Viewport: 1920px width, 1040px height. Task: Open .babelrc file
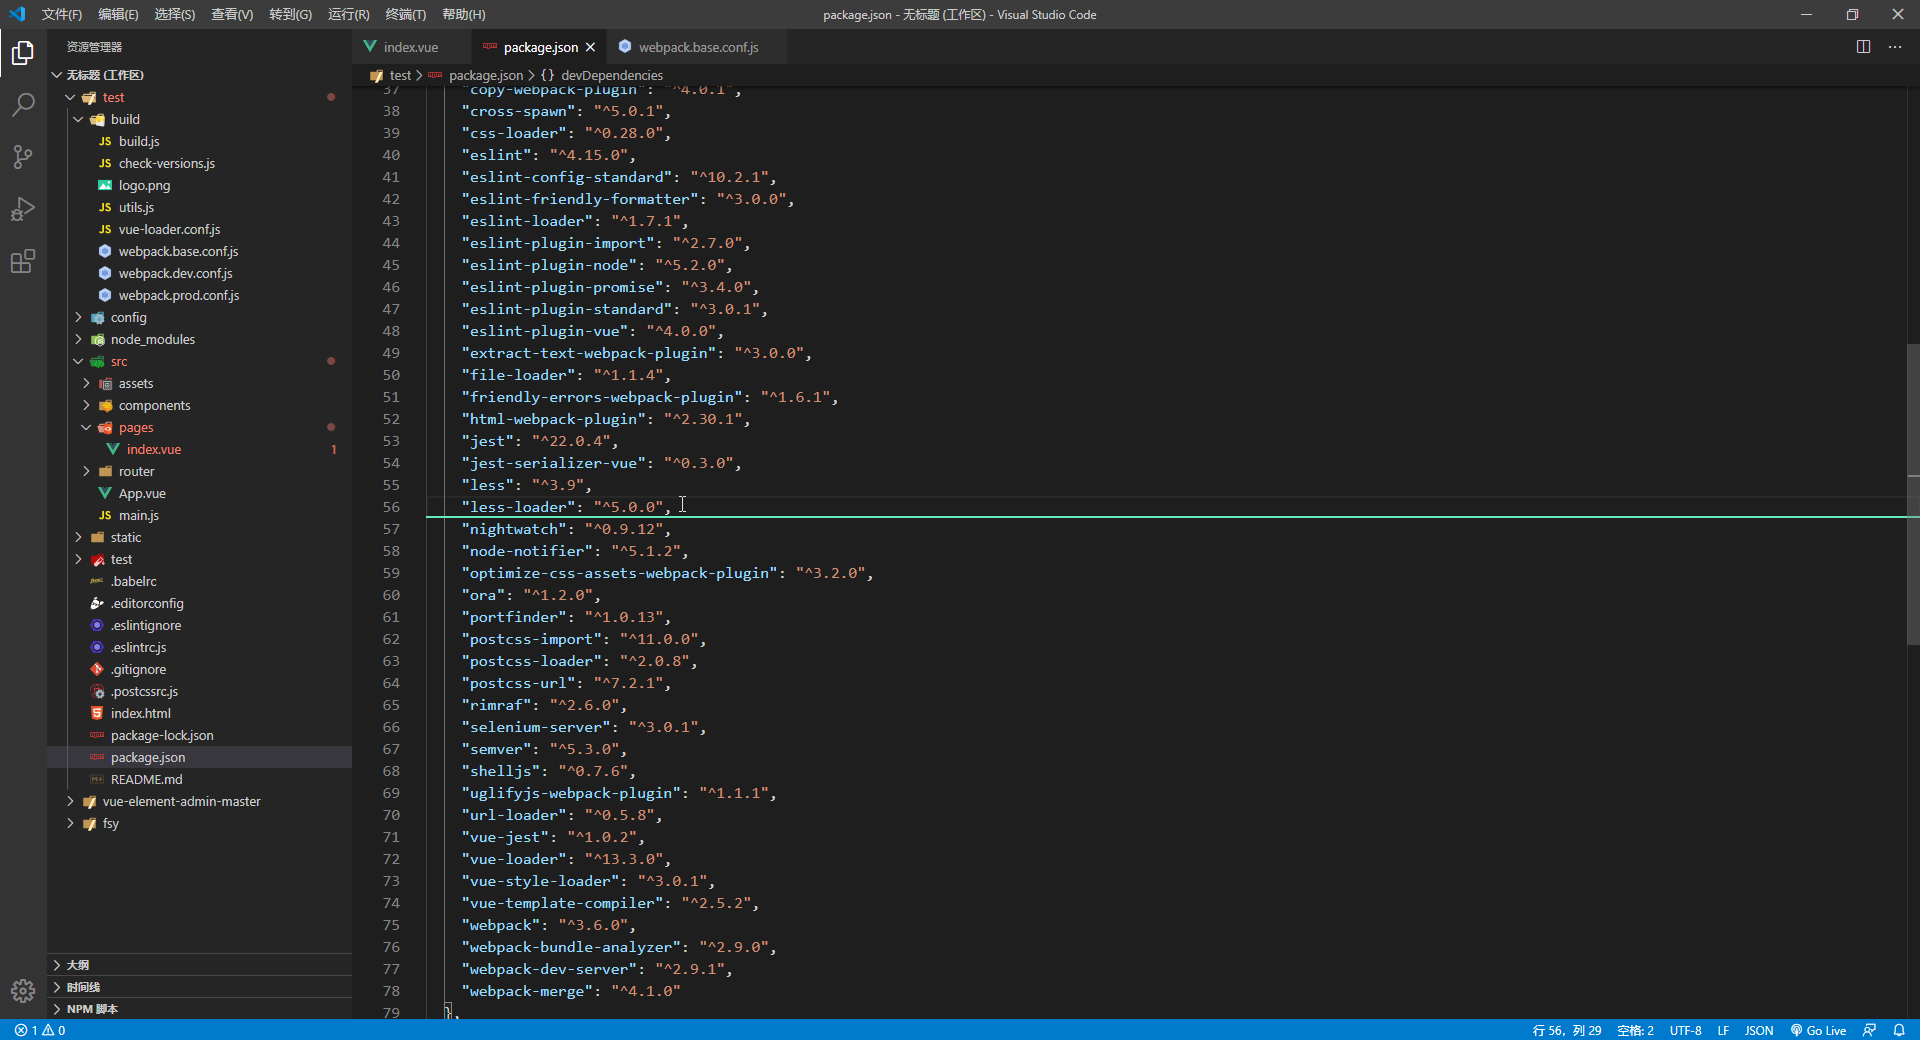[199, 581]
